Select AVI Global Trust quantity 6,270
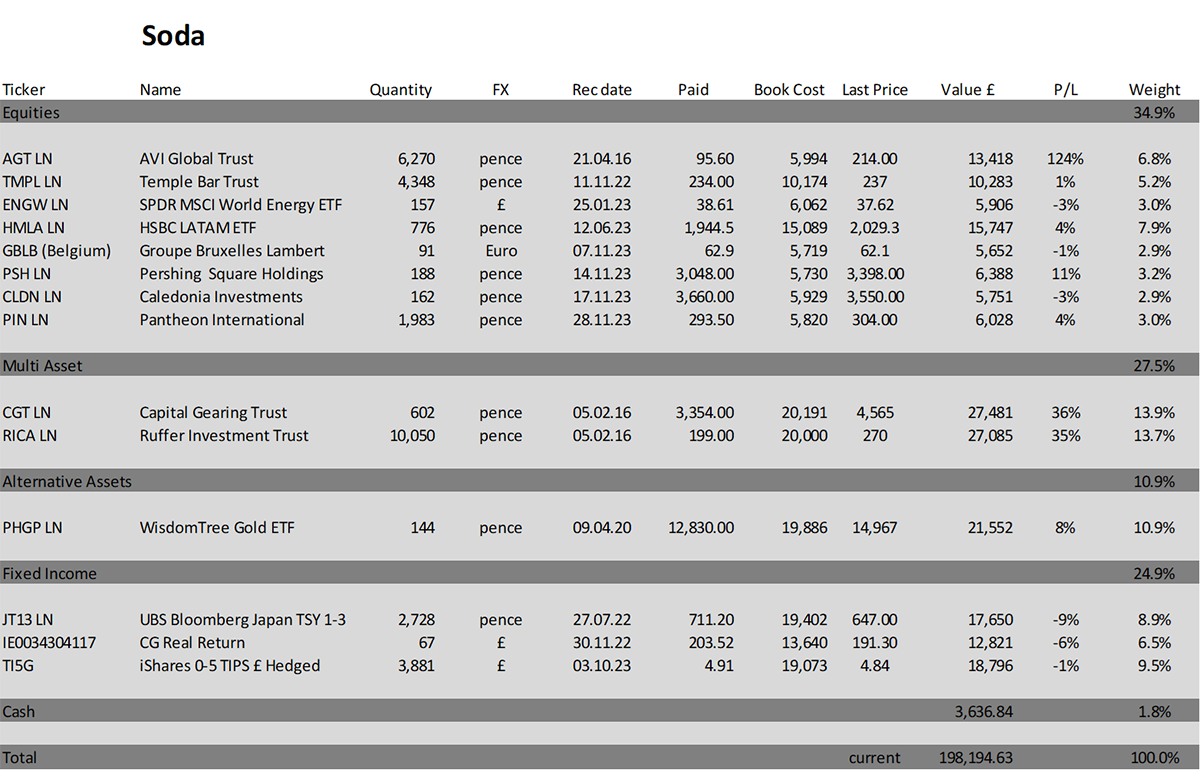Screen dimensions: 1200x770 click(416, 158)
